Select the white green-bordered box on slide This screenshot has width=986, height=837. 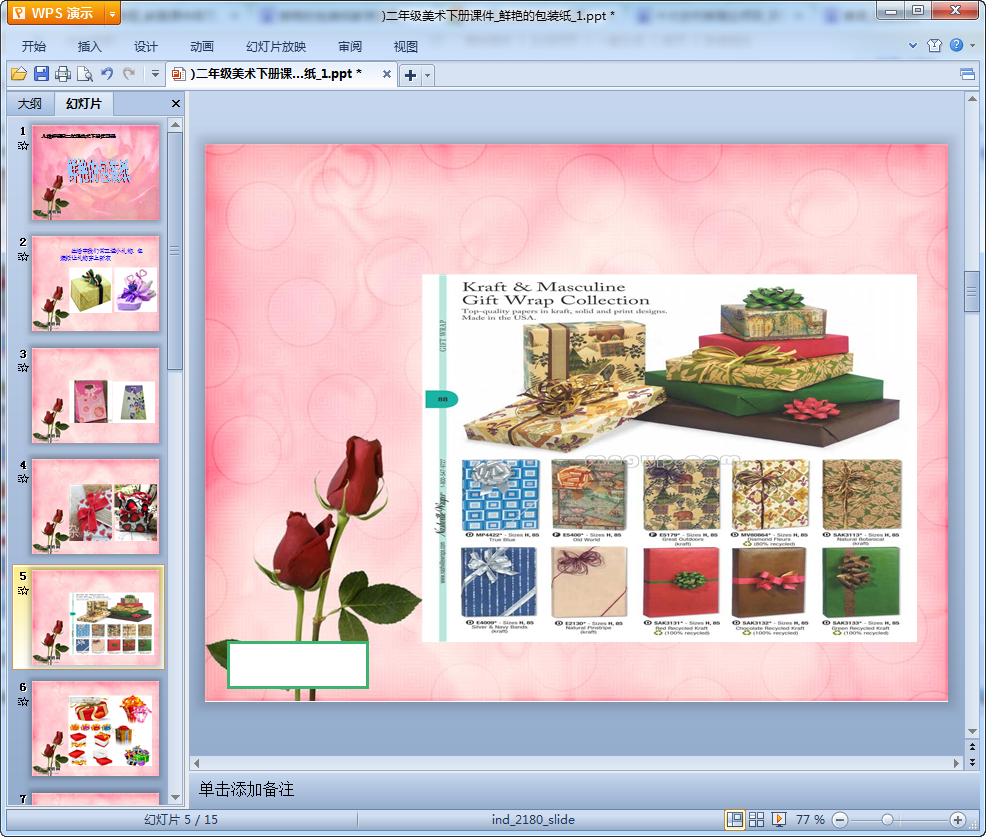pyautogui.click(x=298, y=665)
